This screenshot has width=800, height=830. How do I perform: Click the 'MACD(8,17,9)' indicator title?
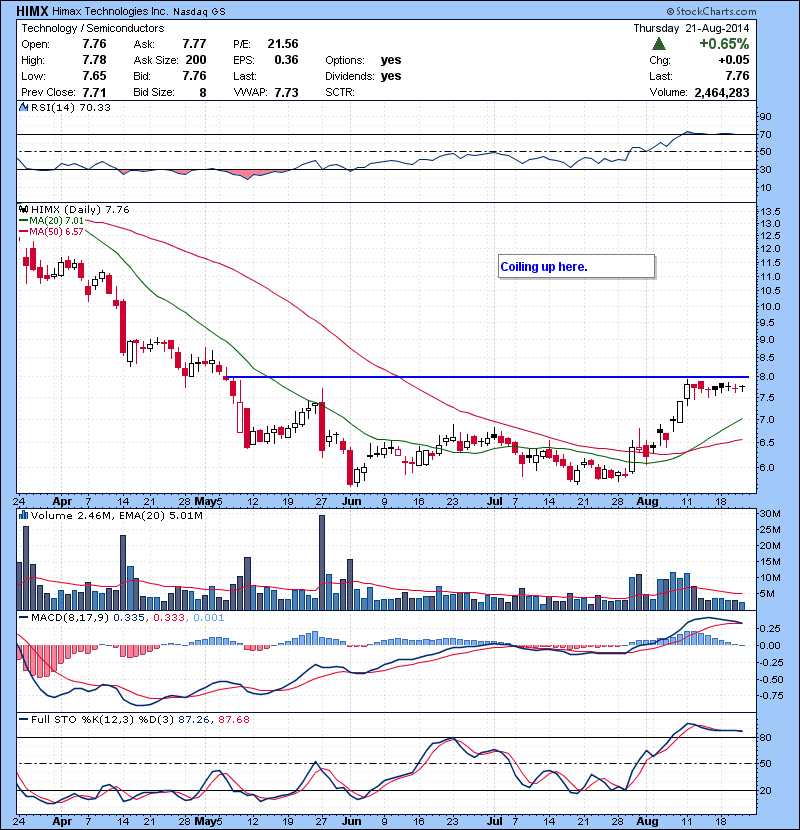pos(71,618)
